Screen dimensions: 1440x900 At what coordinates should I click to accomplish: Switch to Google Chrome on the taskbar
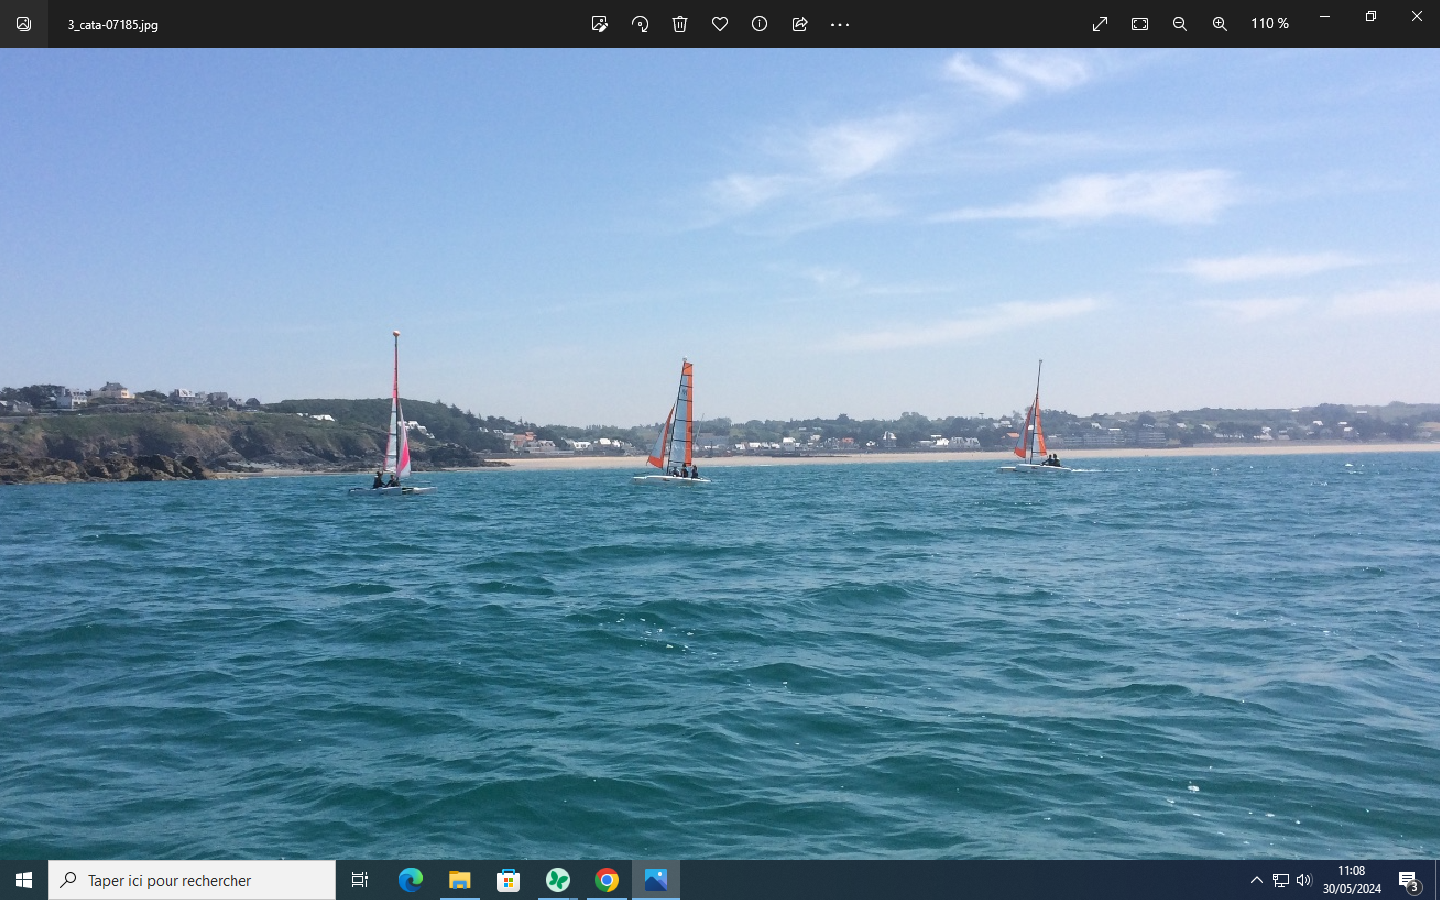[x=606, y=880]
